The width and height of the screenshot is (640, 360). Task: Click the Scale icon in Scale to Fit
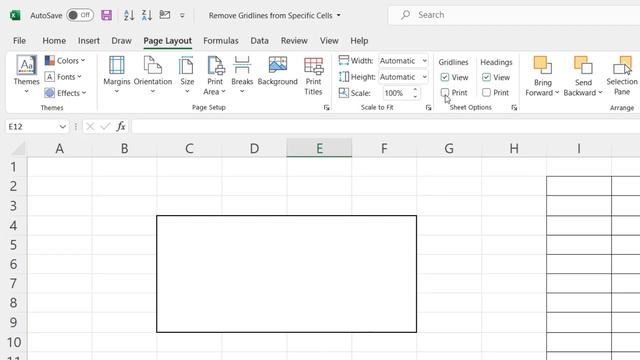(x=344, y=93)
